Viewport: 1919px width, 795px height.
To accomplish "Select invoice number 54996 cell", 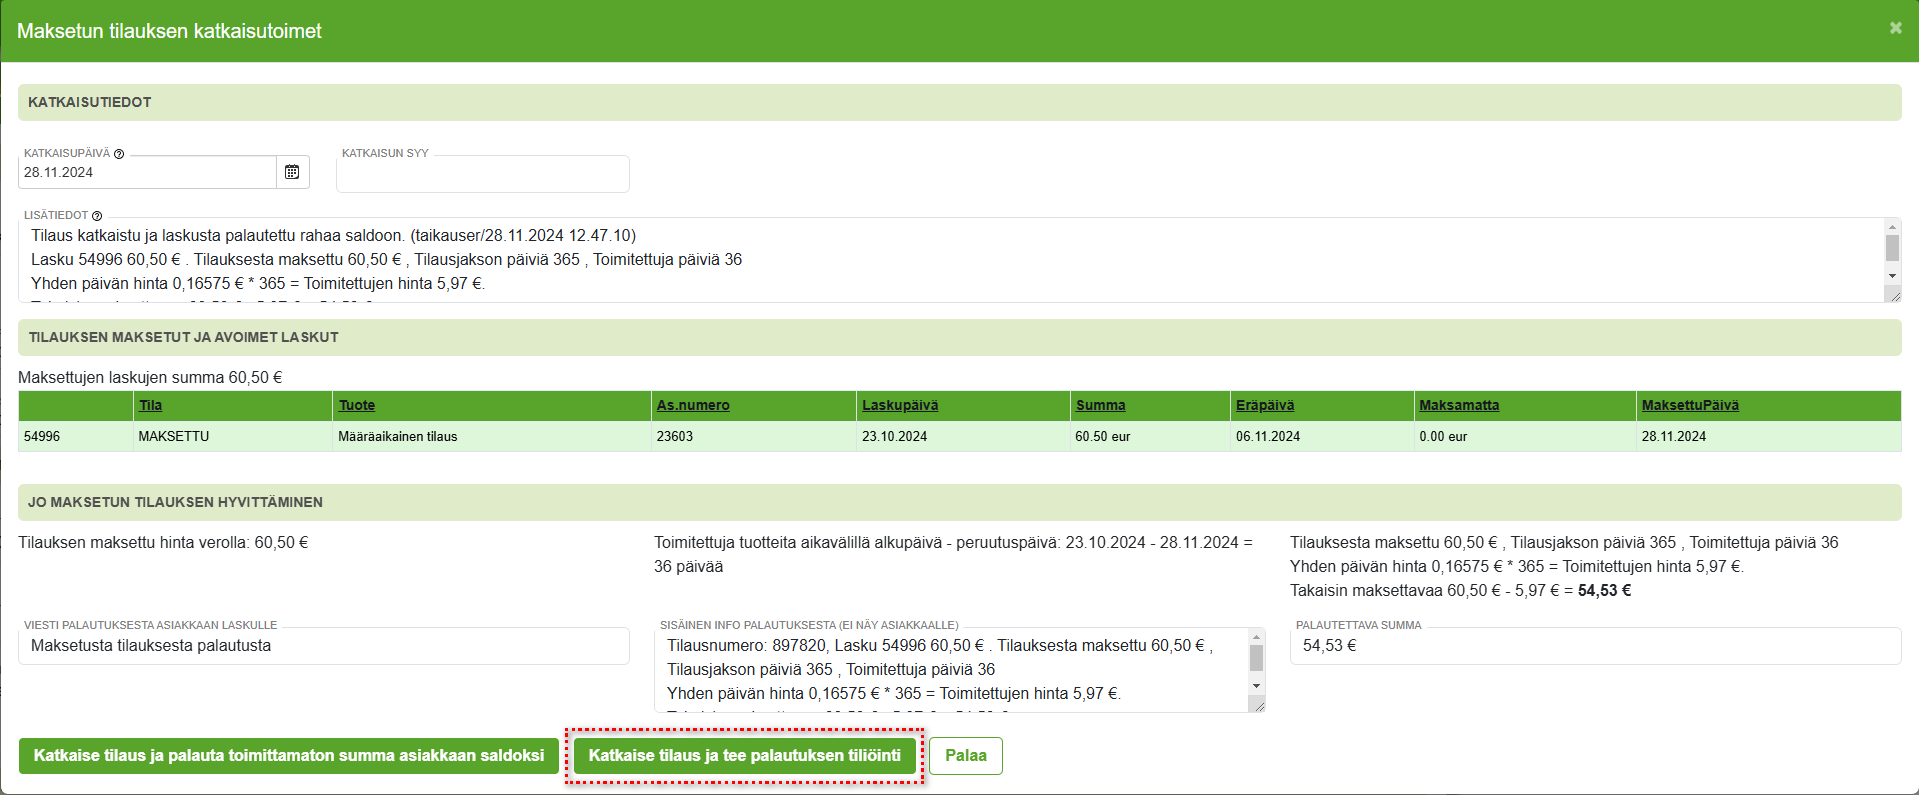I will point(76,436).
